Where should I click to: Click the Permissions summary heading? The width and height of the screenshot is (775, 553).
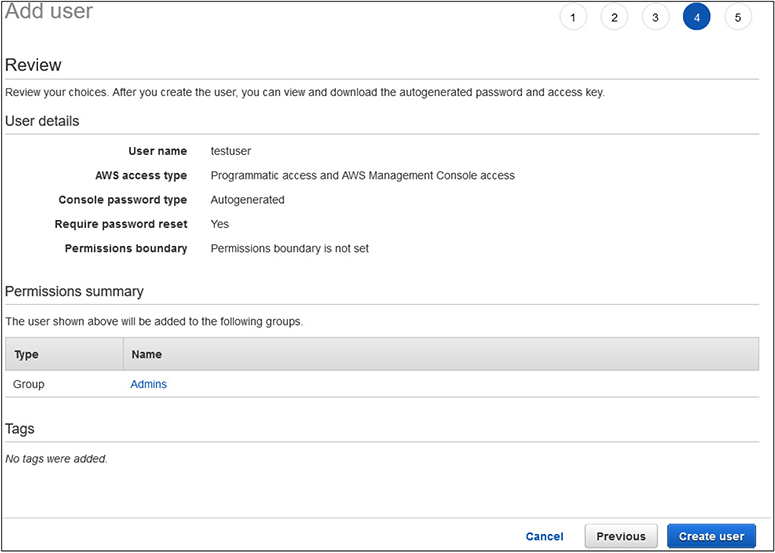point(74,291)
